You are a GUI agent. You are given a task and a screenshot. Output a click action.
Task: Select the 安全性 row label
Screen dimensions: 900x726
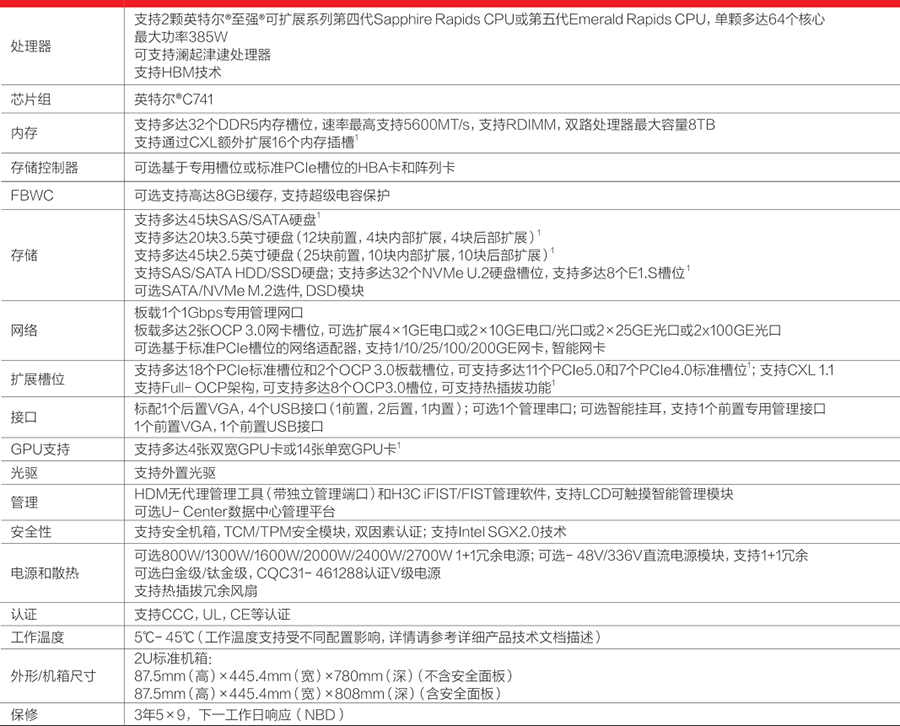(x=31, y=532)
